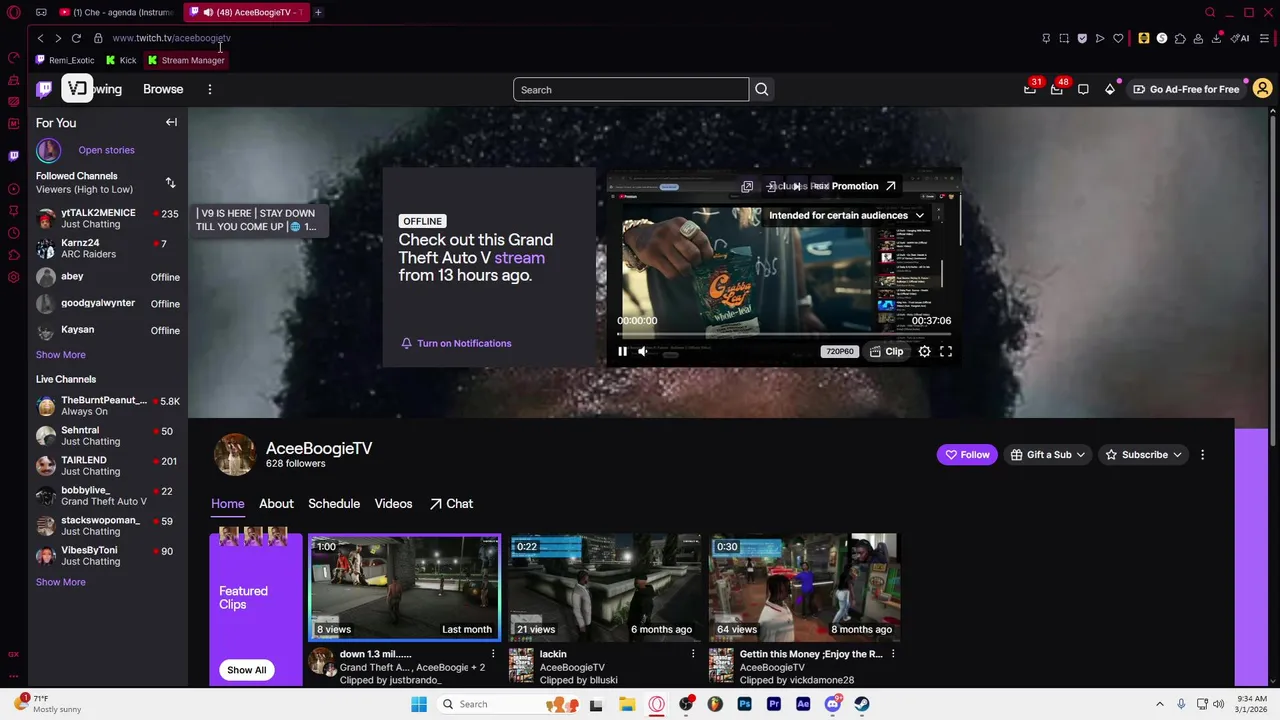Sort followed channels using arrows icon
The width and height of the screenshot is (1280, 720).
170,183
